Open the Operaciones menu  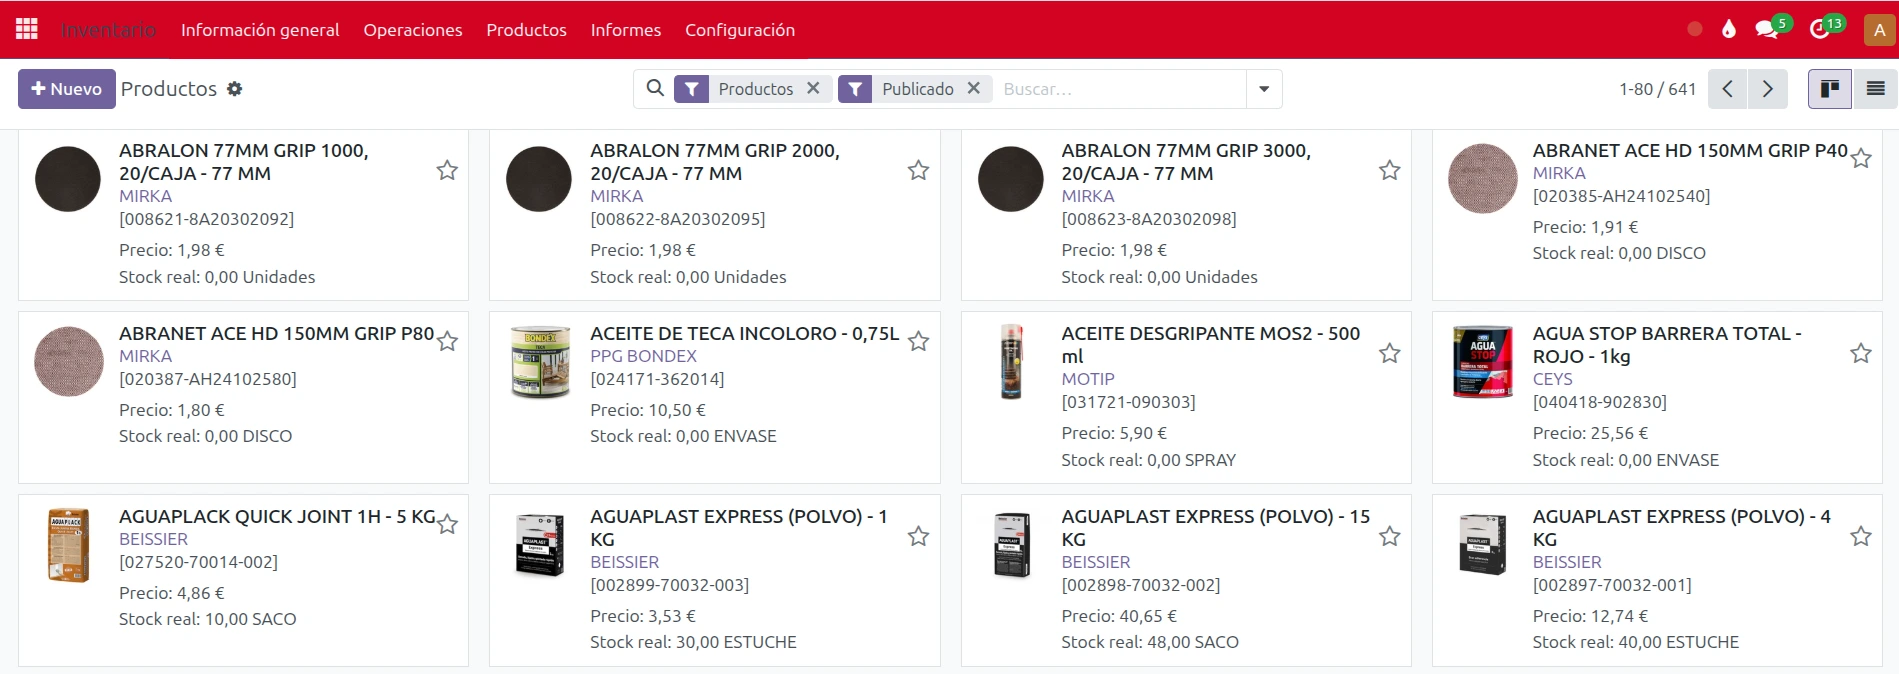(x=412, y=30)
